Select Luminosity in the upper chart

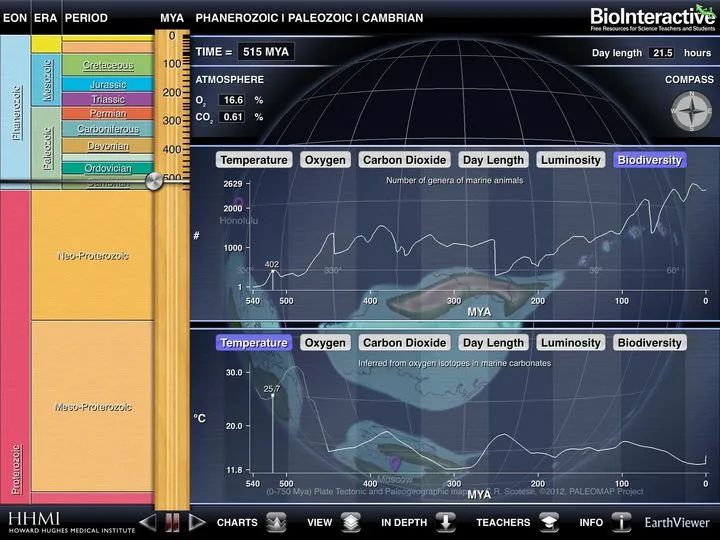570,160
